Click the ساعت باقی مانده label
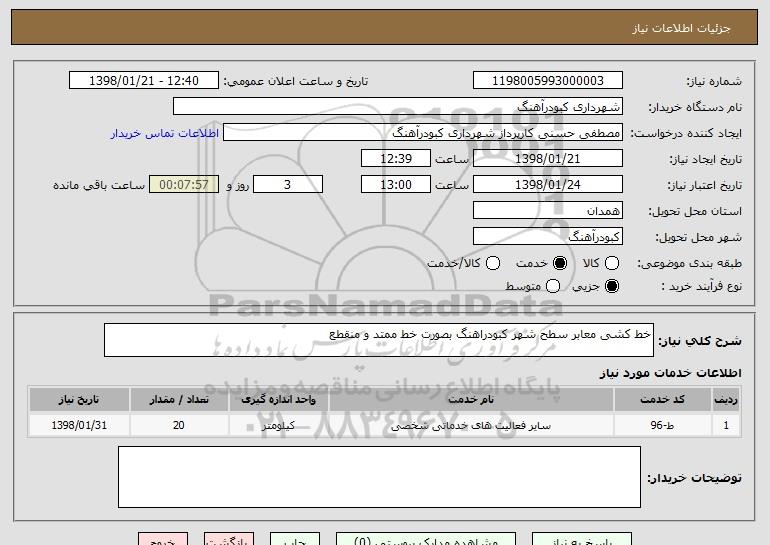 click(x=99, y=185)
